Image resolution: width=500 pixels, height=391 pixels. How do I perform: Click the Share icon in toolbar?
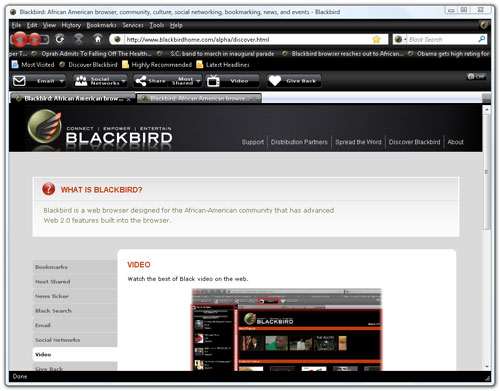point(141,81)
